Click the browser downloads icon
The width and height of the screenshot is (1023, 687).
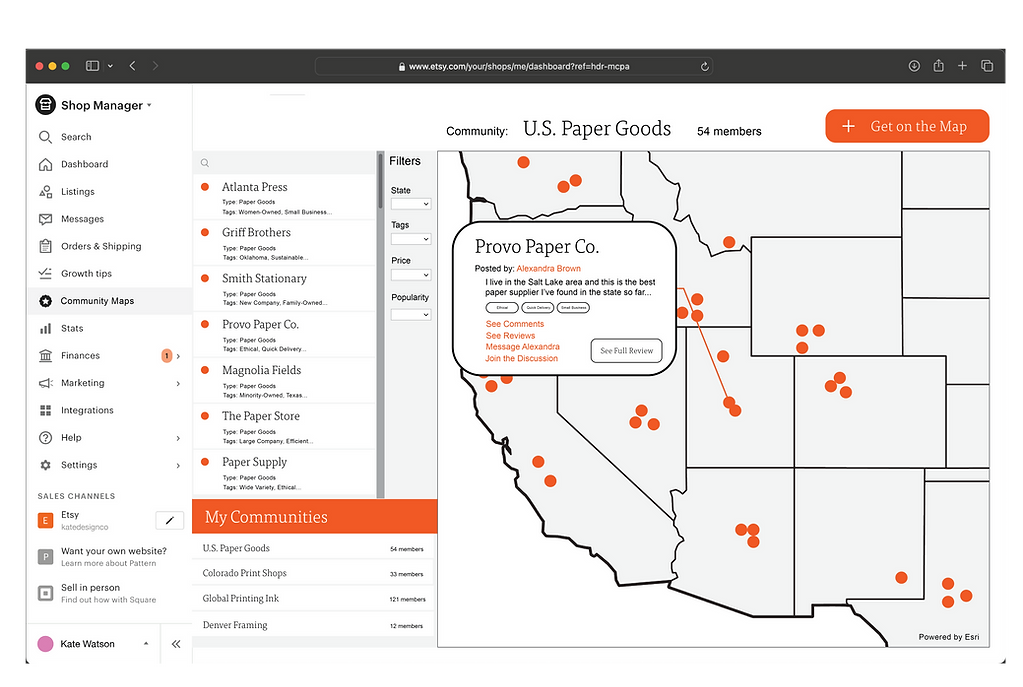pos(914,66)
